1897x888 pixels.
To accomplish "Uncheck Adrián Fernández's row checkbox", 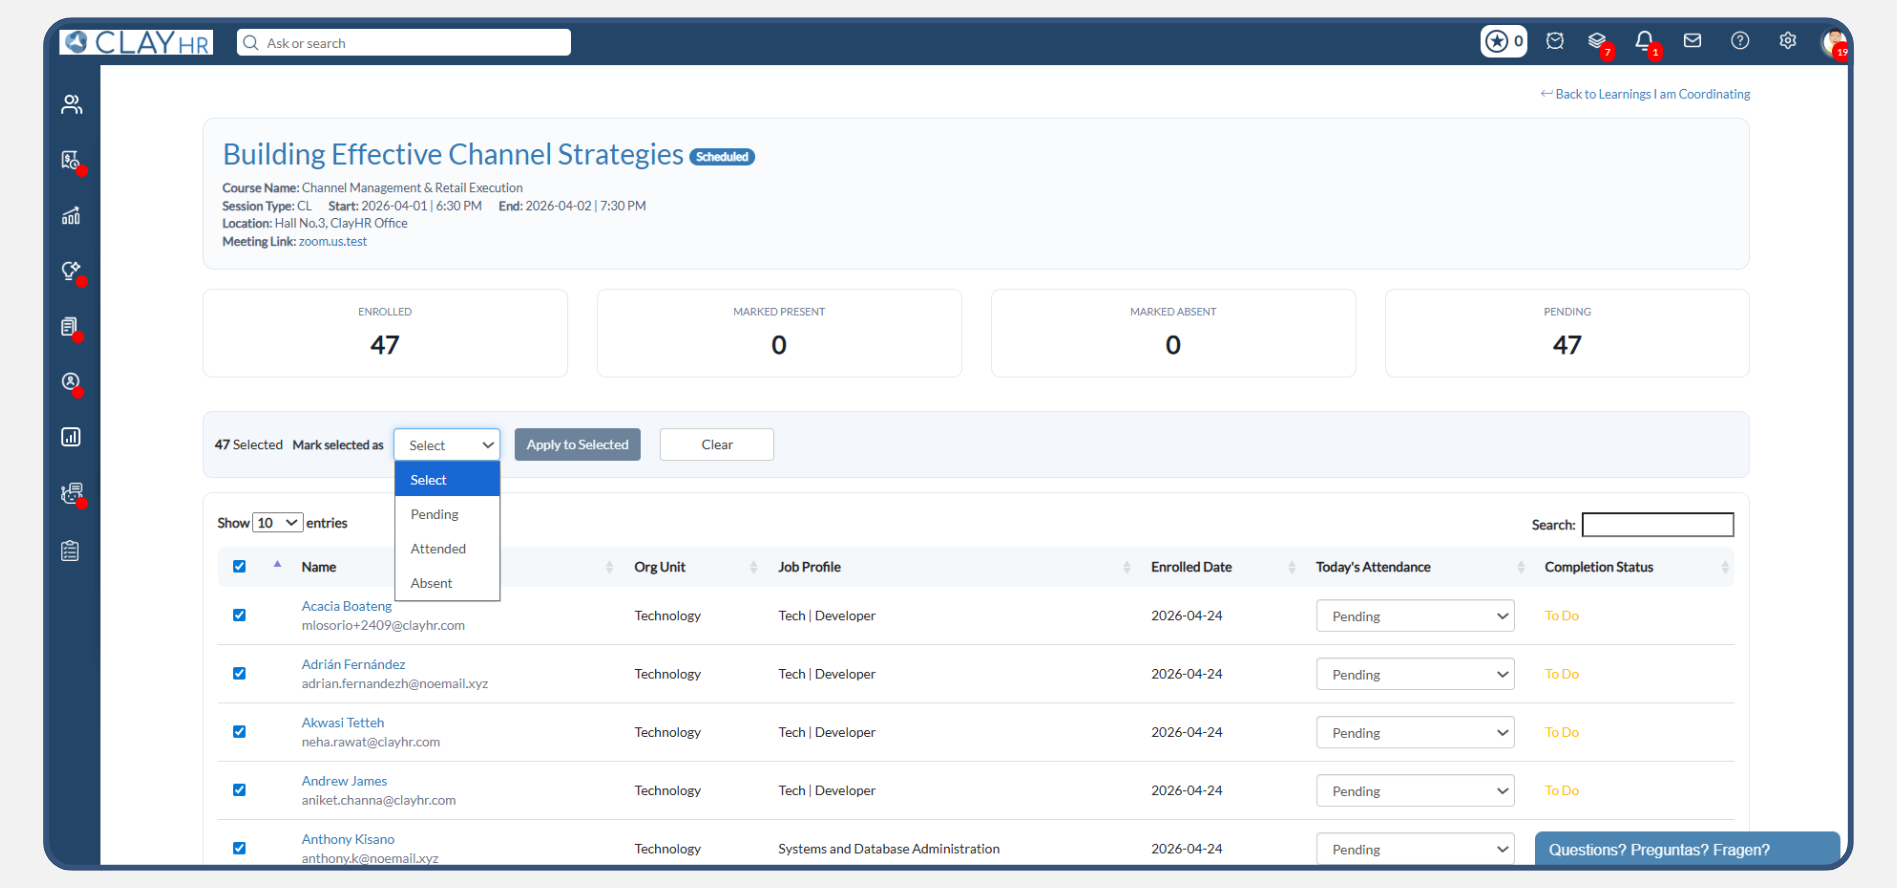I will coord(239,673).
